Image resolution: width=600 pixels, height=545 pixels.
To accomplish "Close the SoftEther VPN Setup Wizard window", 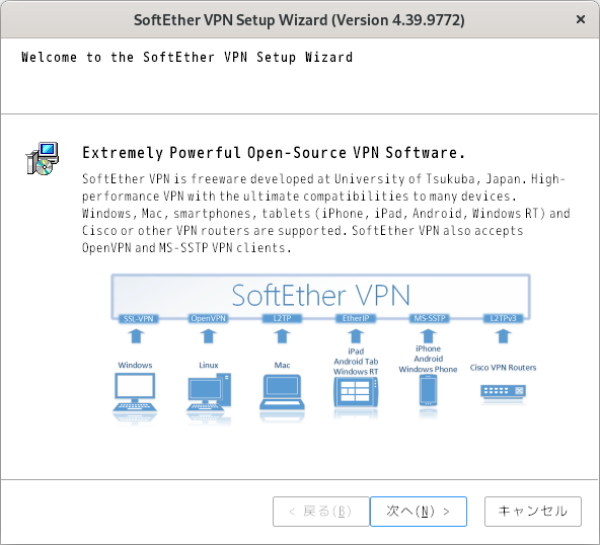I will pos(580,19).
